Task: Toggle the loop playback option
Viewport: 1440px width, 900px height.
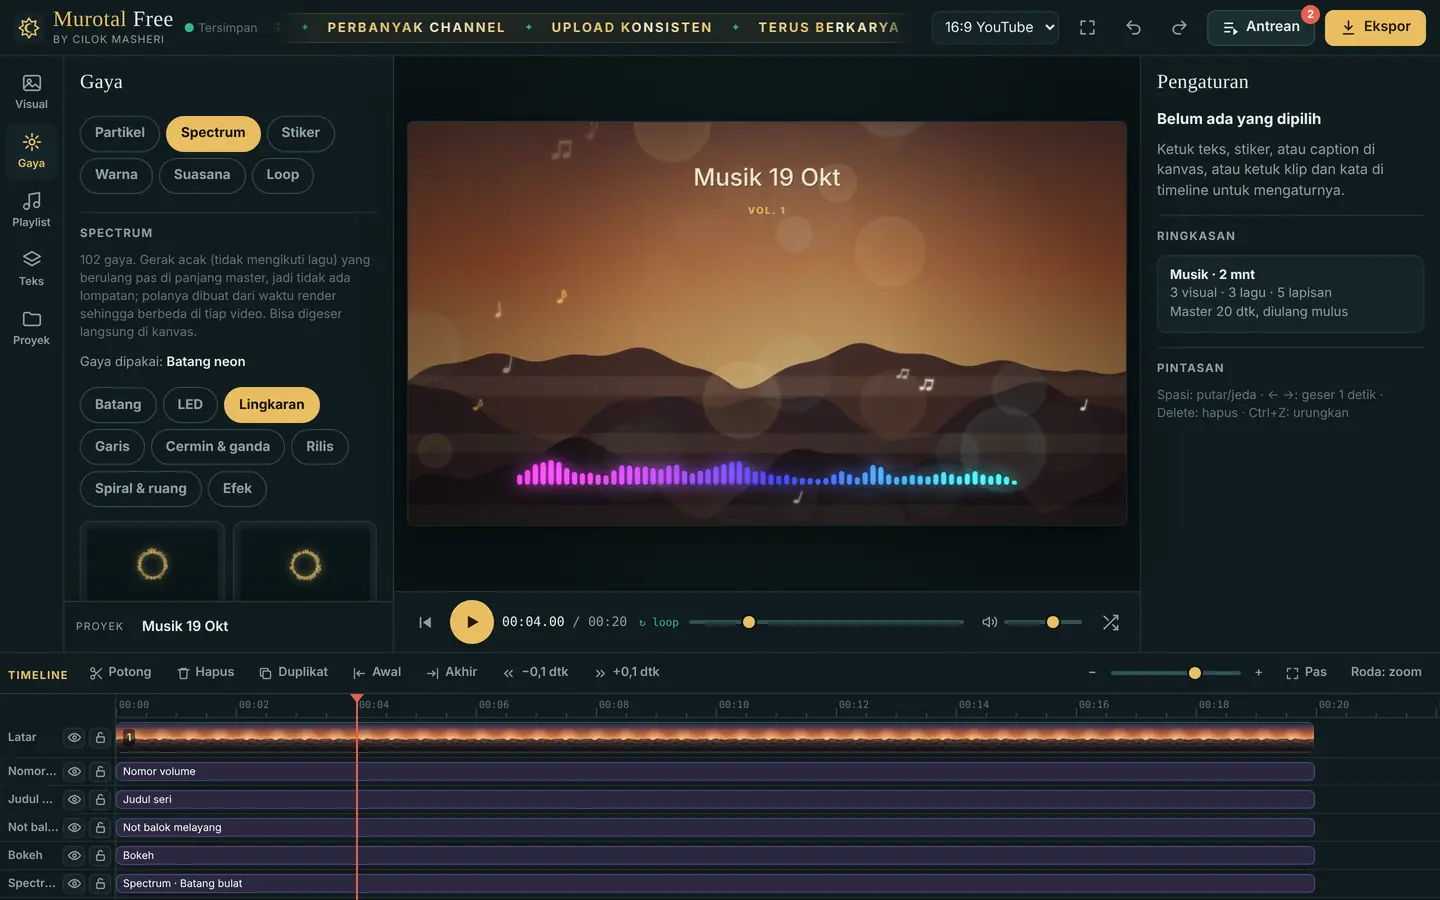Action: pyautogui.click(x=659, y=622)
